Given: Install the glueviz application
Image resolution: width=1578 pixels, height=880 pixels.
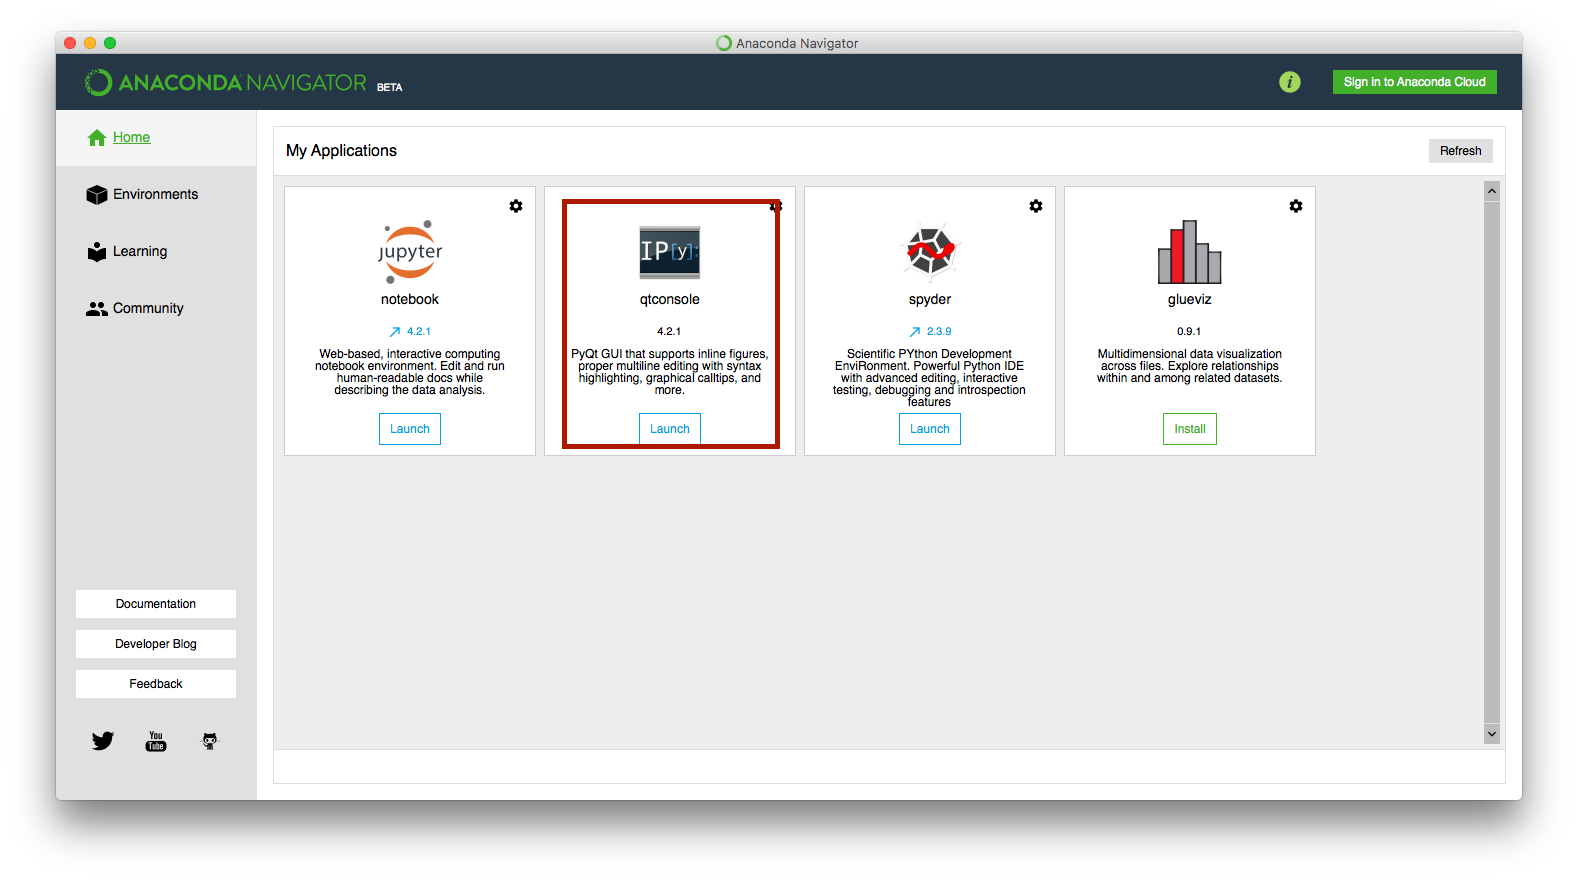Looking at the screenshot, I should pyautogui.click(x=1190, y=429).
